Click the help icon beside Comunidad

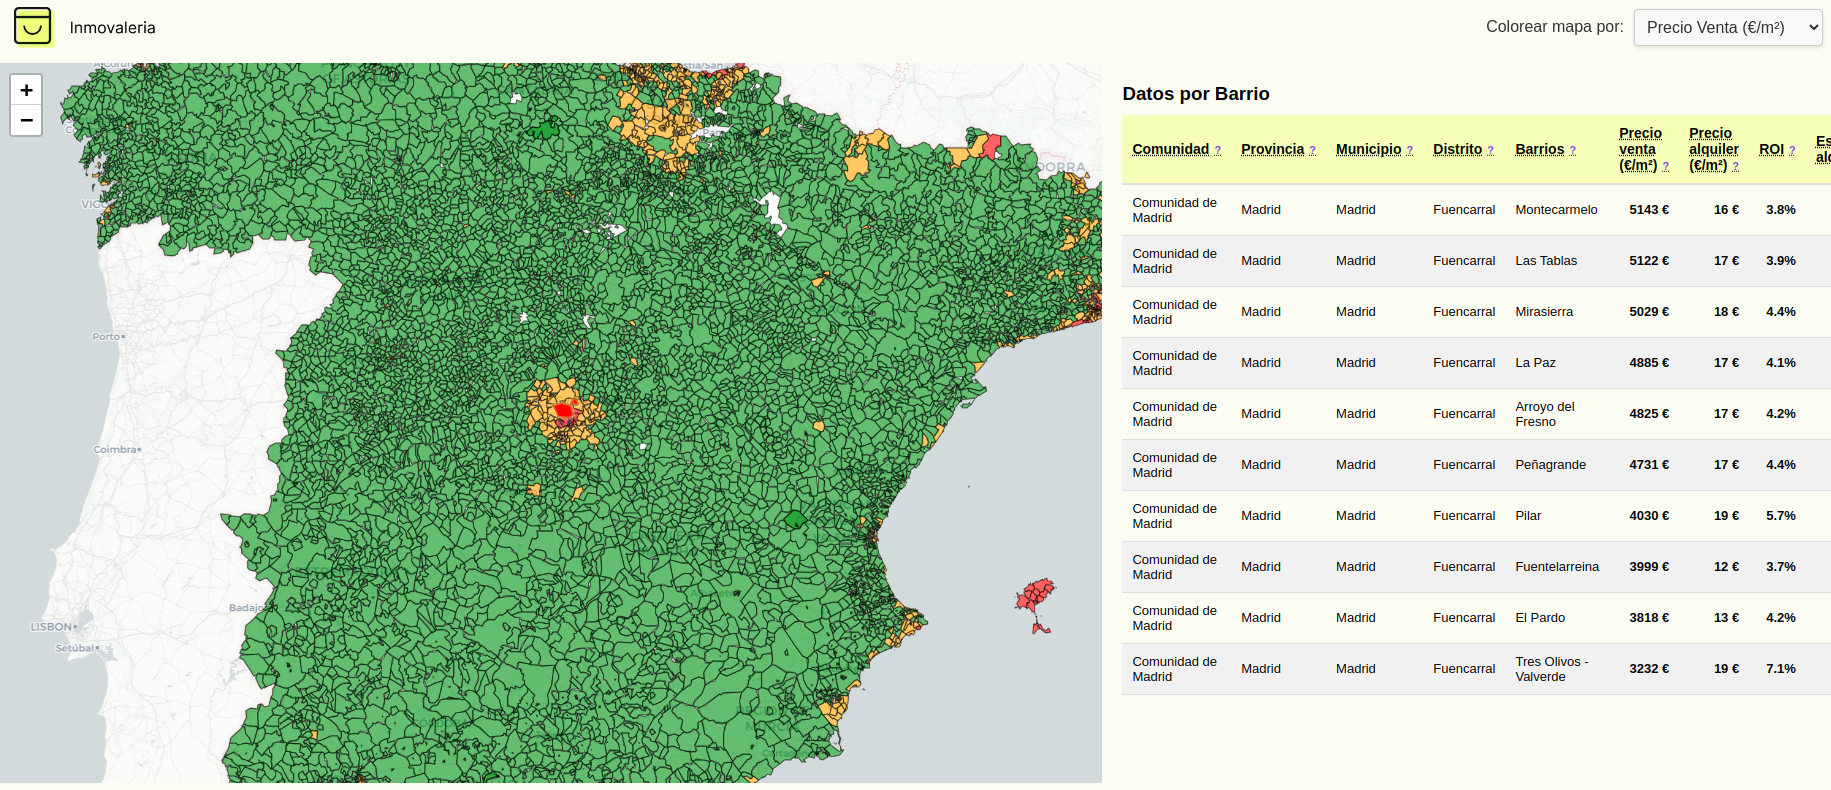point(1217,151)
